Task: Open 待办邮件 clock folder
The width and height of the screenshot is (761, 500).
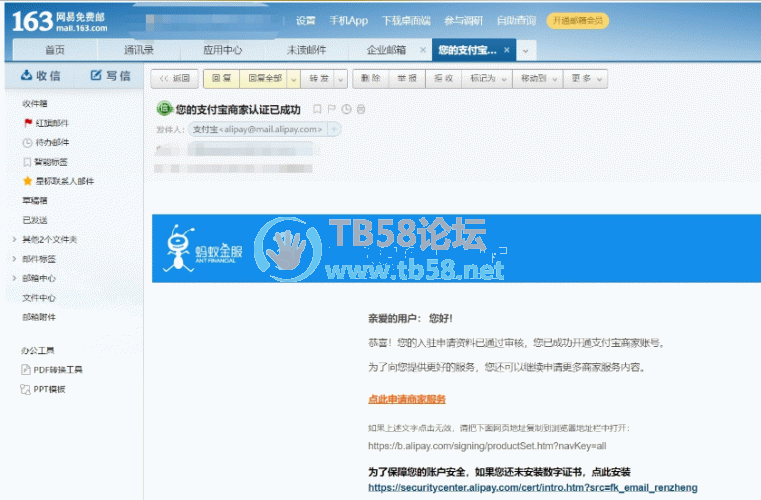Action: click(46, 143)
